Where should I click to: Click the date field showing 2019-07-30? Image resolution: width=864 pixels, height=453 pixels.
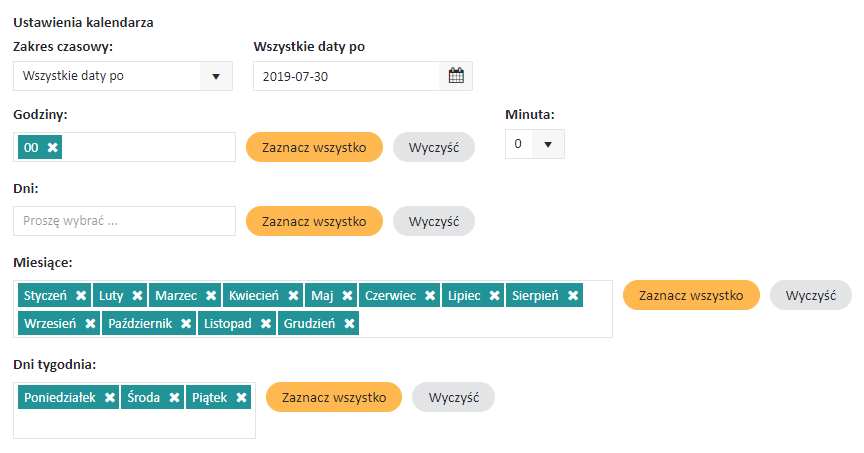click(346, 76)
